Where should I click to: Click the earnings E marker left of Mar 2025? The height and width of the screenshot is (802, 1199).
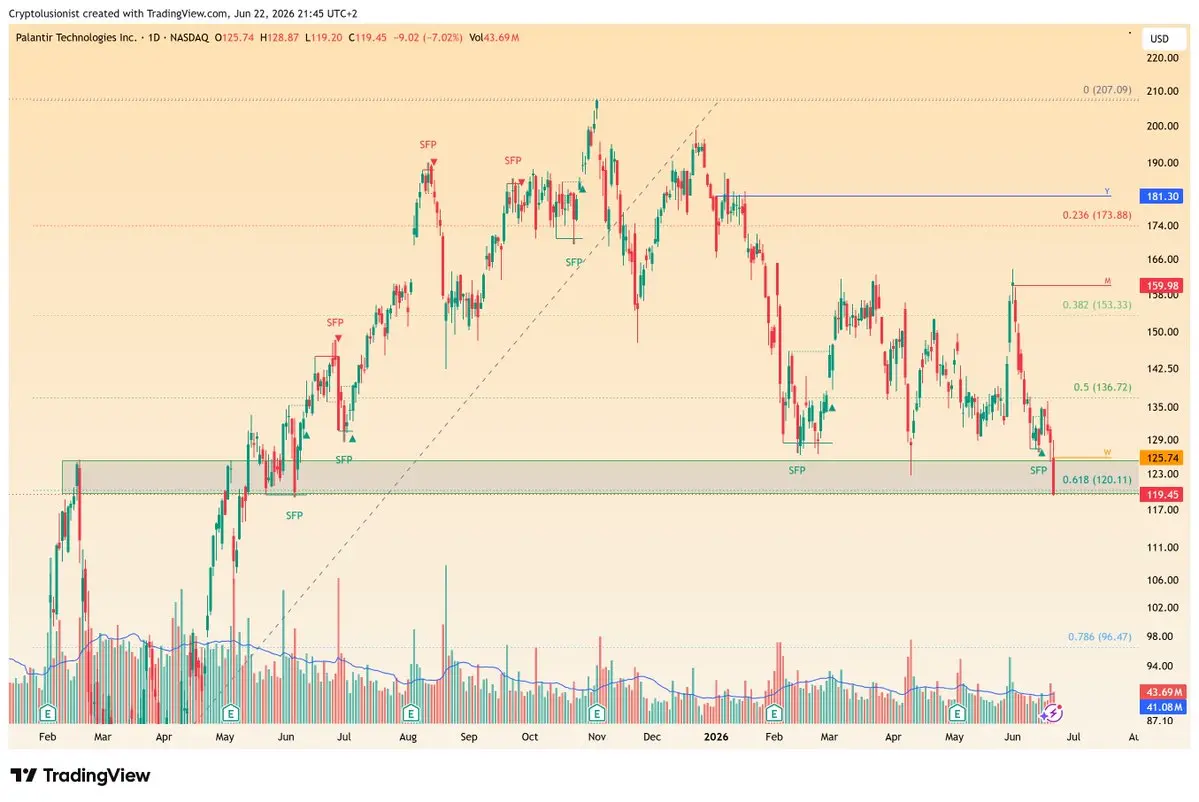click(48, 713)
